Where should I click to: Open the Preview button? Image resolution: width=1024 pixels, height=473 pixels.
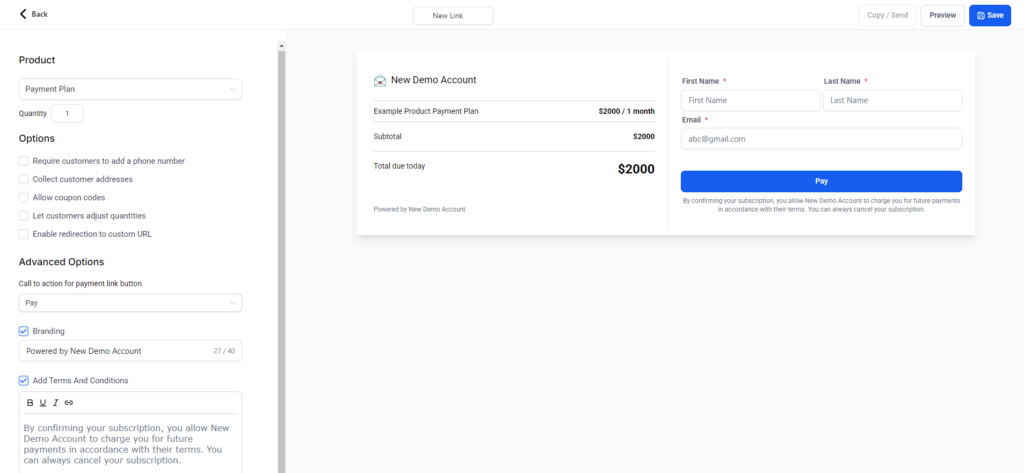point(942,15)
